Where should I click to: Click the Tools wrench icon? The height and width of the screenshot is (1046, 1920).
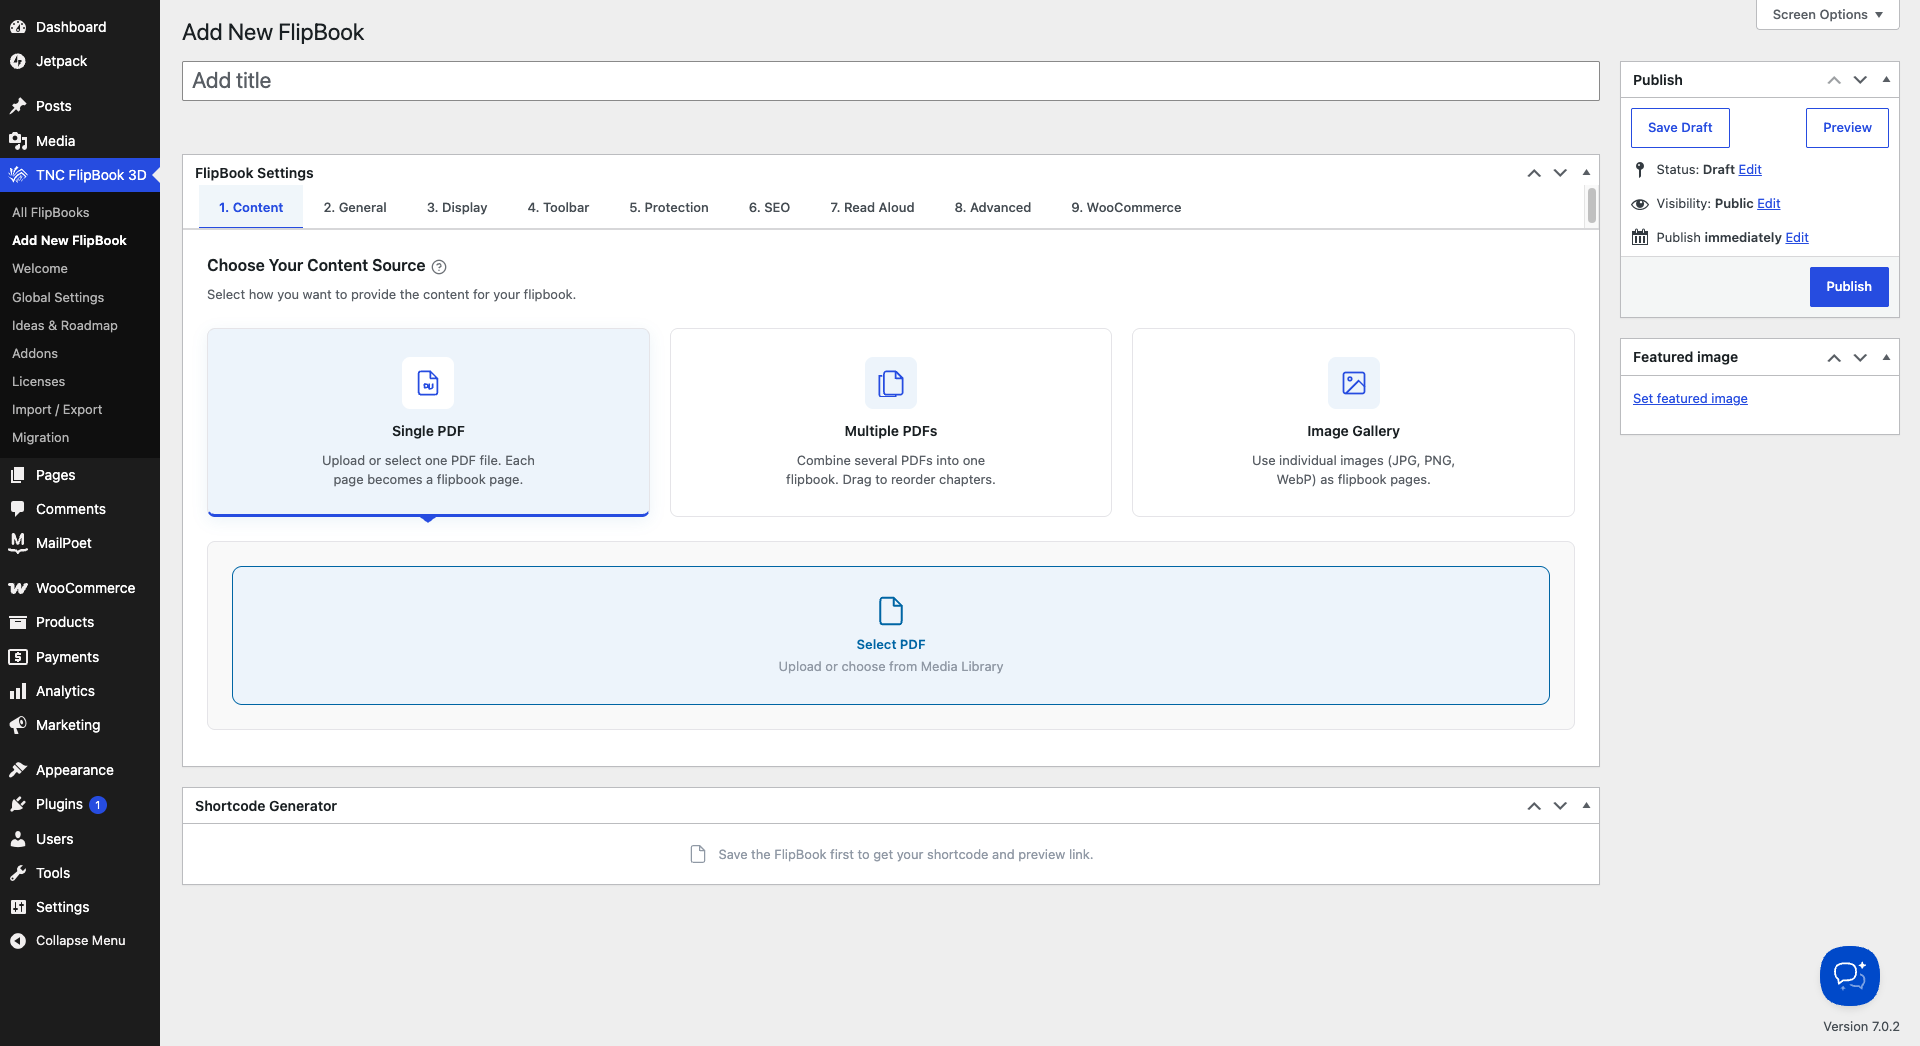[x=18, y=873]
